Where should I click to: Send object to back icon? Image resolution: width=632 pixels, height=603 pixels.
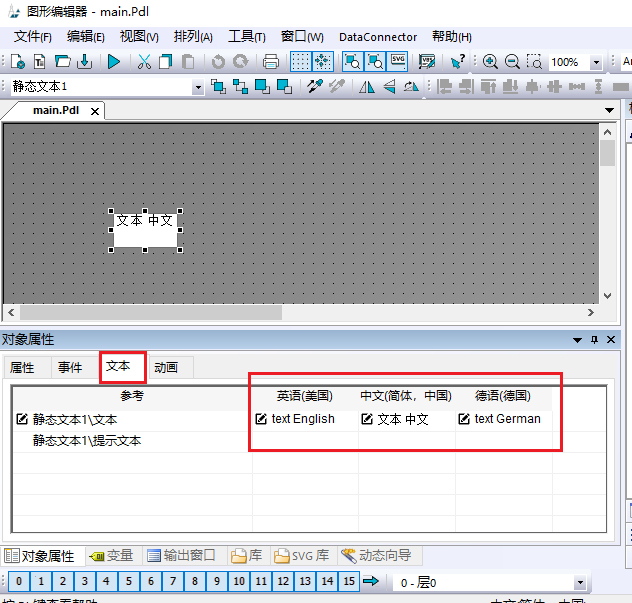pyautogui.click(x=284, y=86)
